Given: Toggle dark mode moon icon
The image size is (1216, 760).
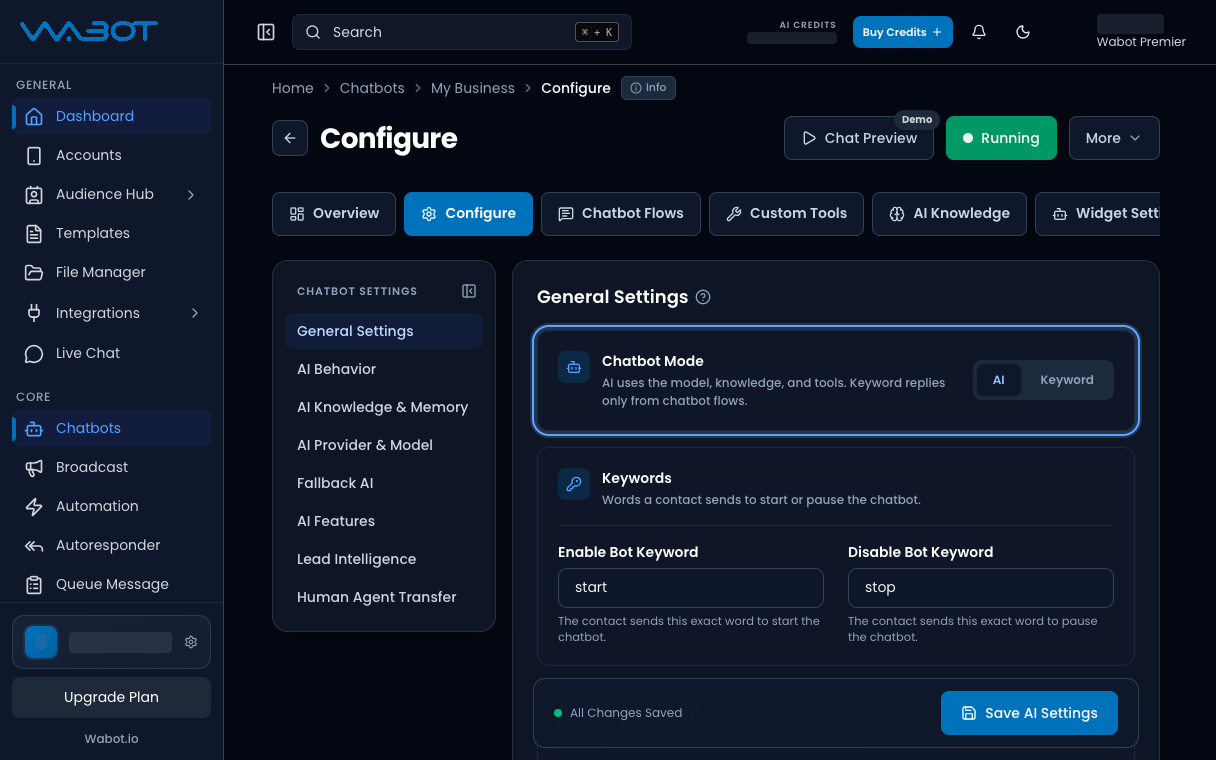Looking at the screenshot, I should pyautogui.click(x=1023, y=32).
